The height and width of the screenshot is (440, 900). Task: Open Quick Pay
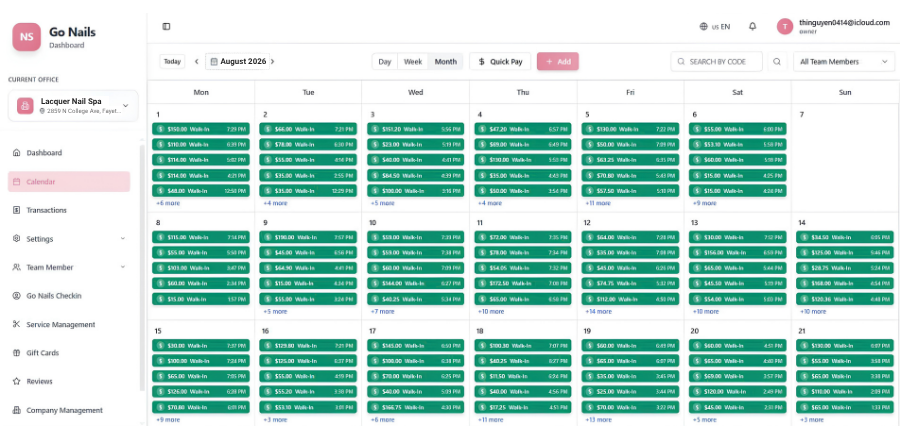click(500, 61)
